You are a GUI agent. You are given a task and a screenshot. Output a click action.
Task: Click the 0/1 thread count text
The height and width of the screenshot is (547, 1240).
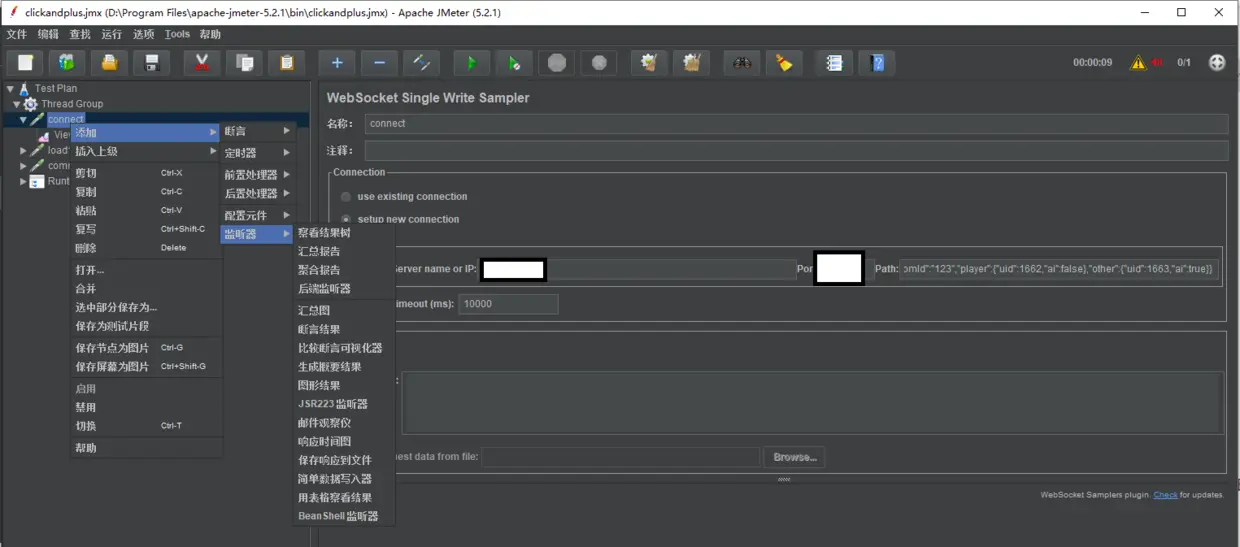[1184, 62]
